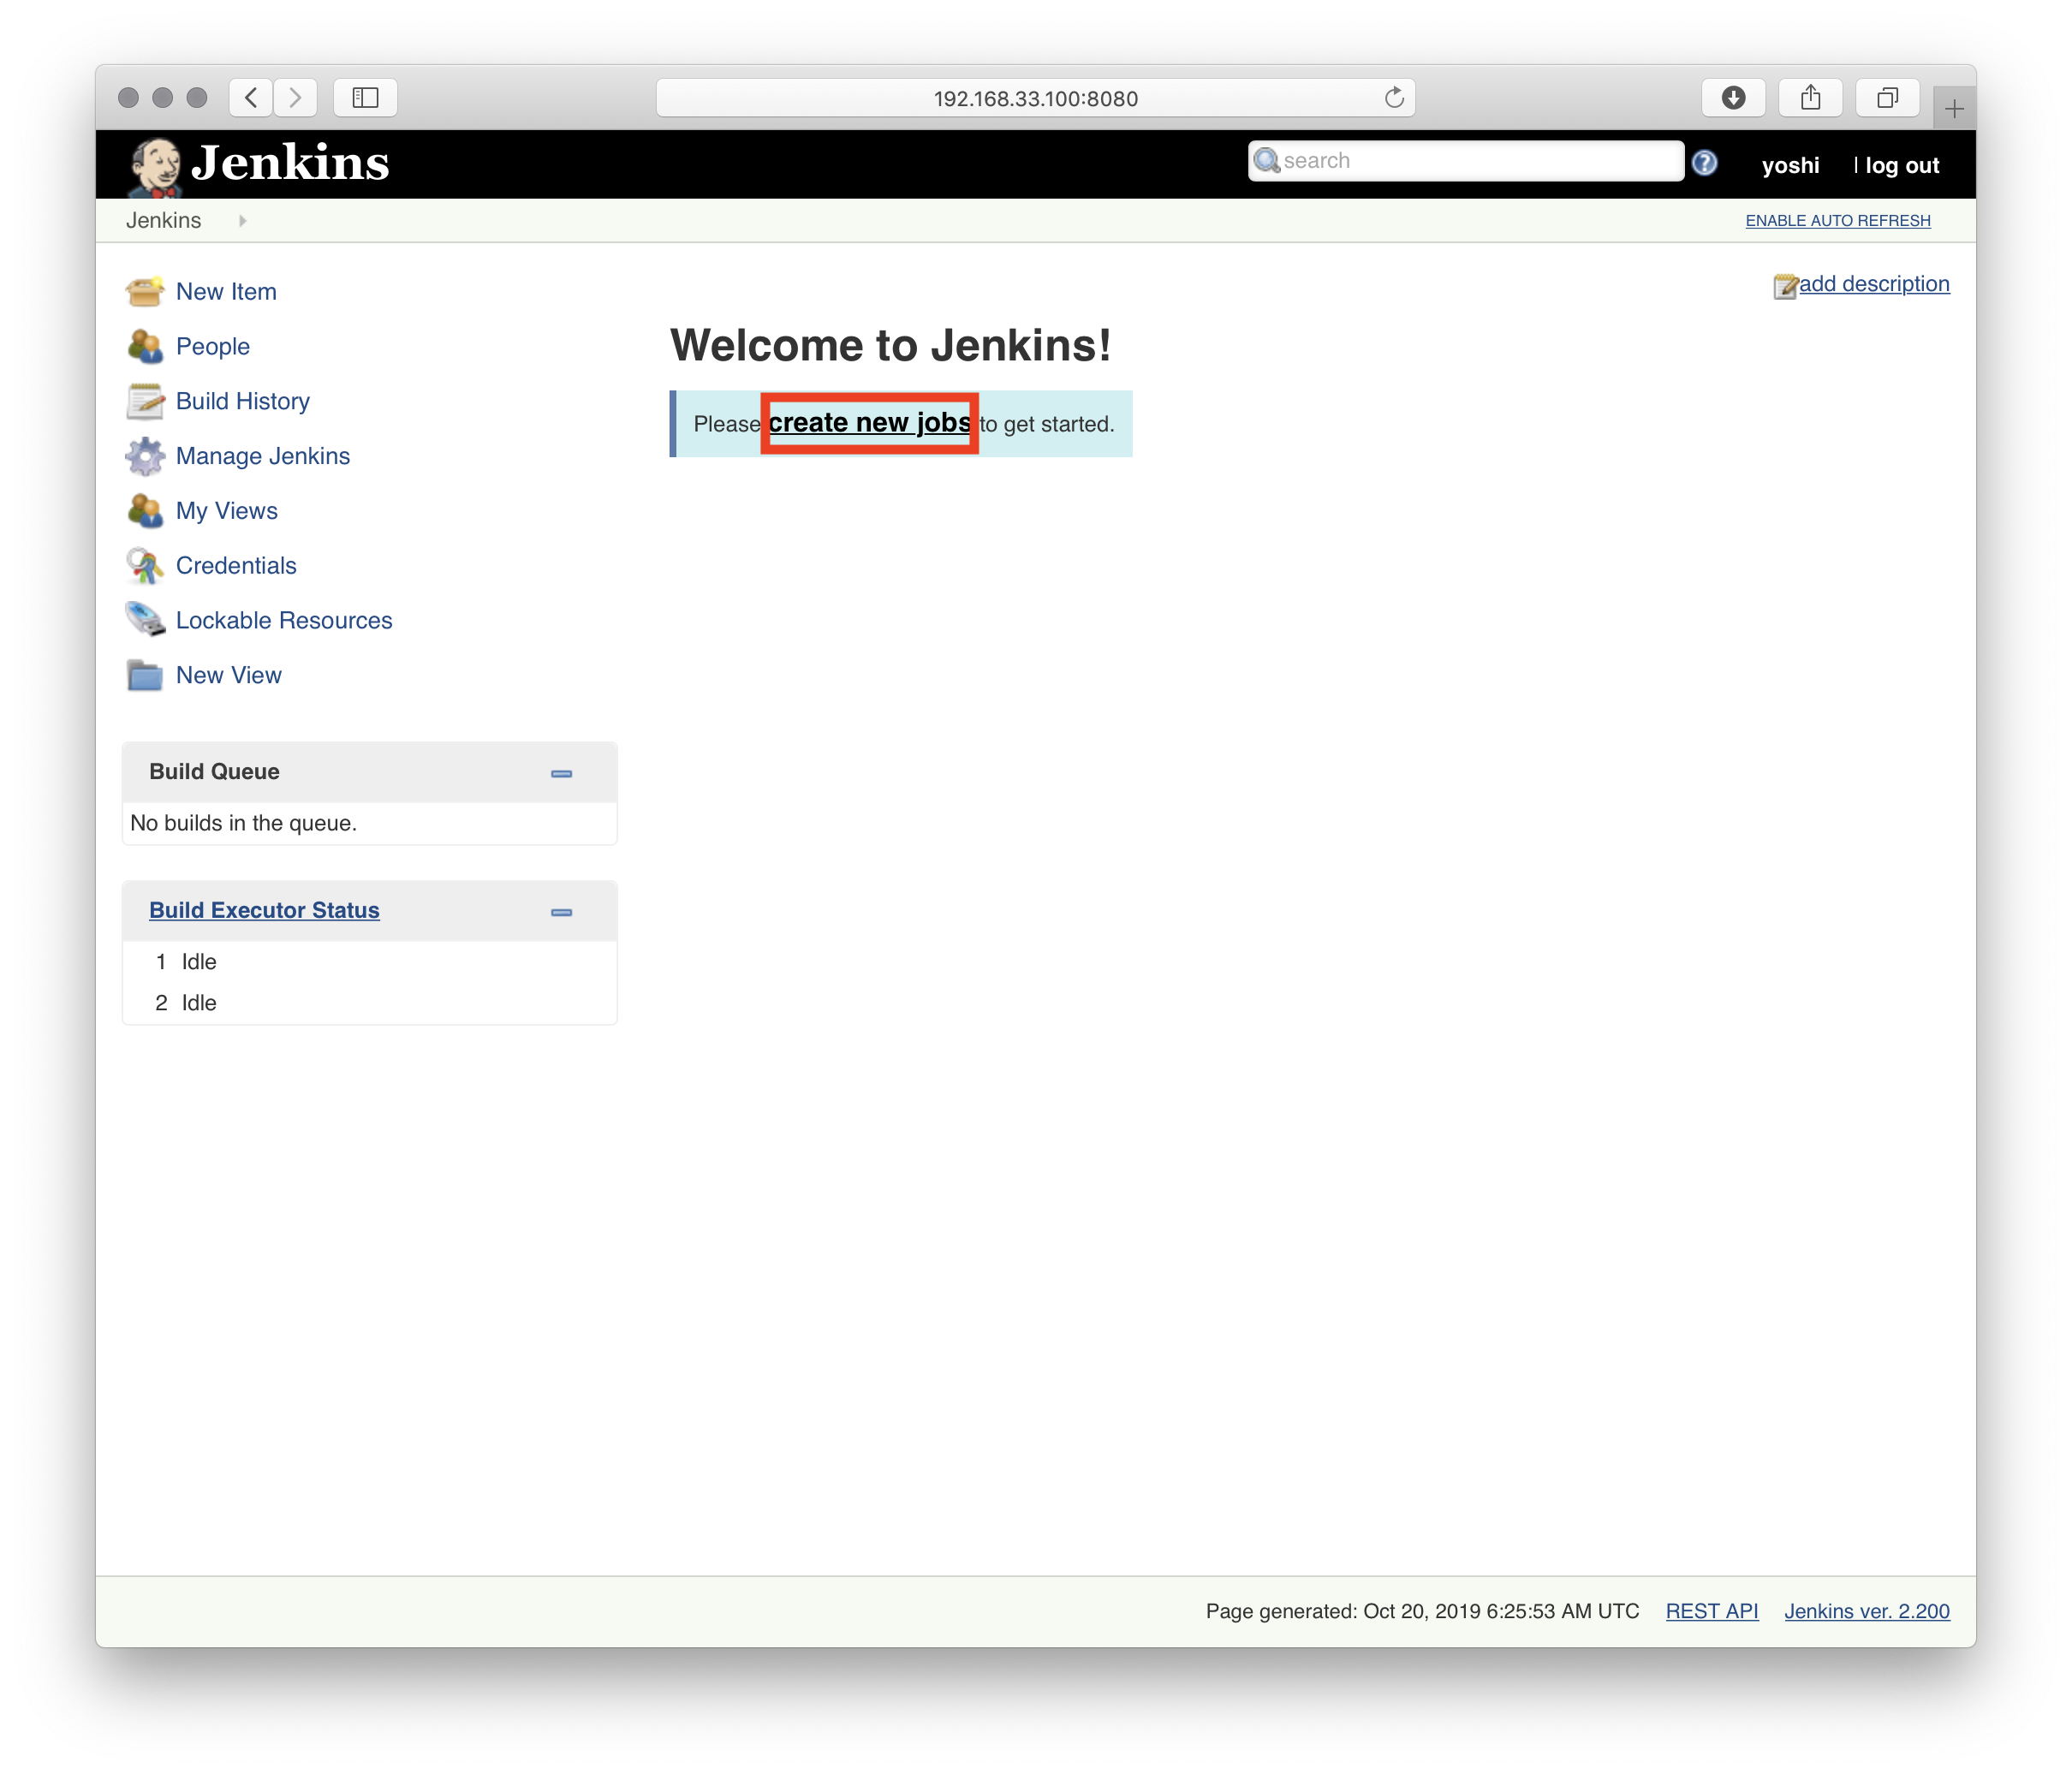
Task: Open New Item from sidebar
Action: click(226, 292)
